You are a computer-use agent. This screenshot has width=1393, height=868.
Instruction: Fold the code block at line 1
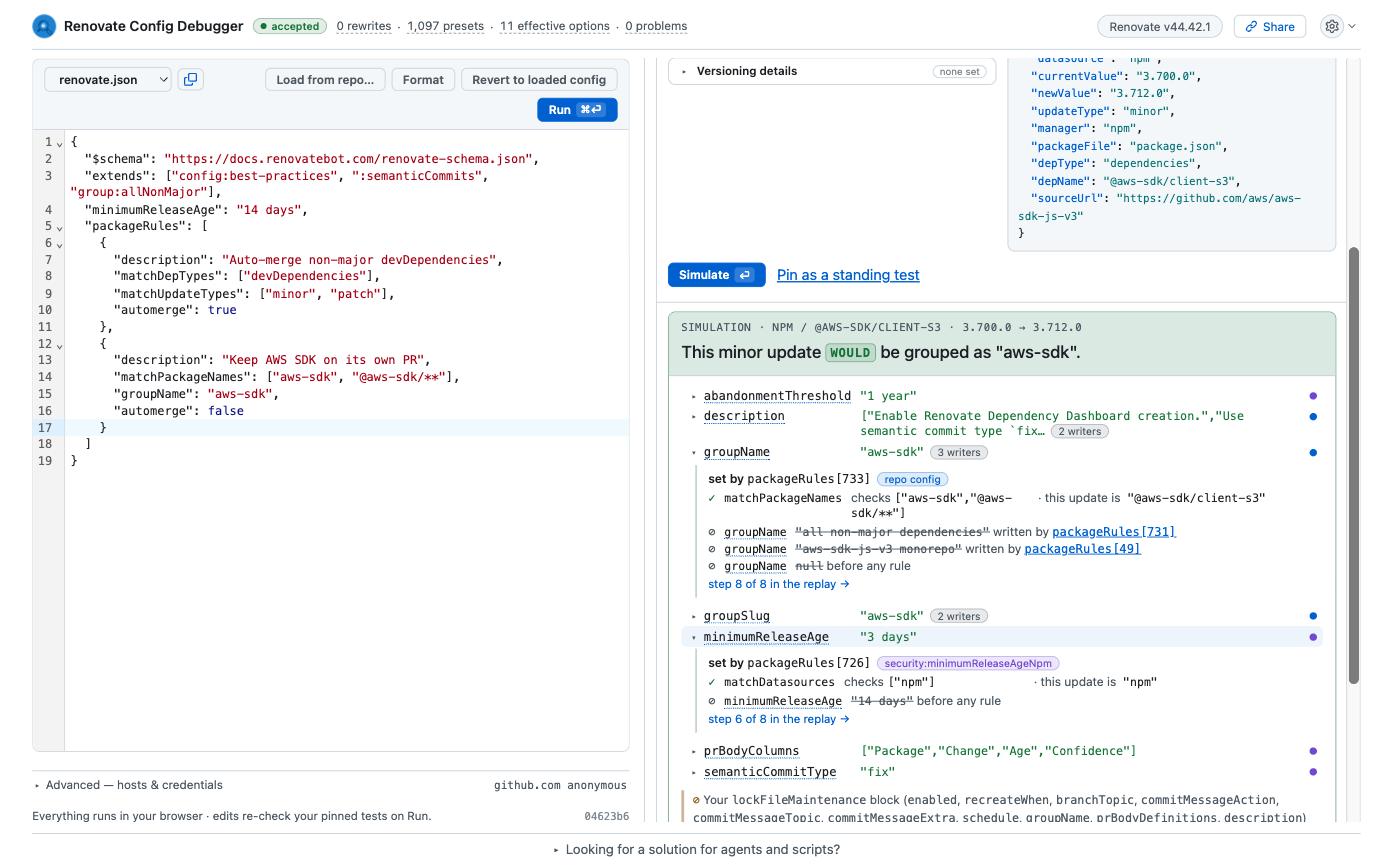[59, 143]
